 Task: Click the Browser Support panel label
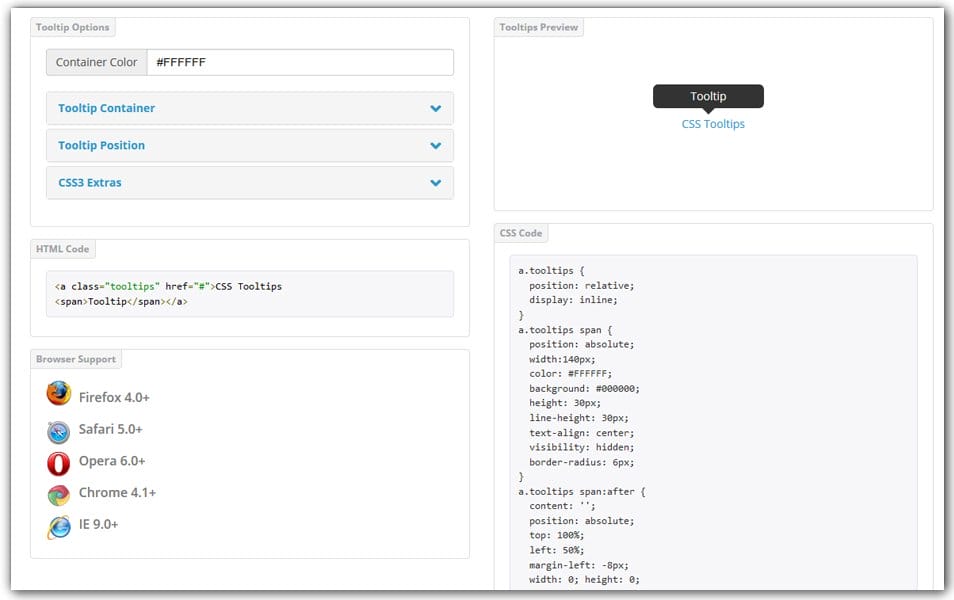pos(76,359)
